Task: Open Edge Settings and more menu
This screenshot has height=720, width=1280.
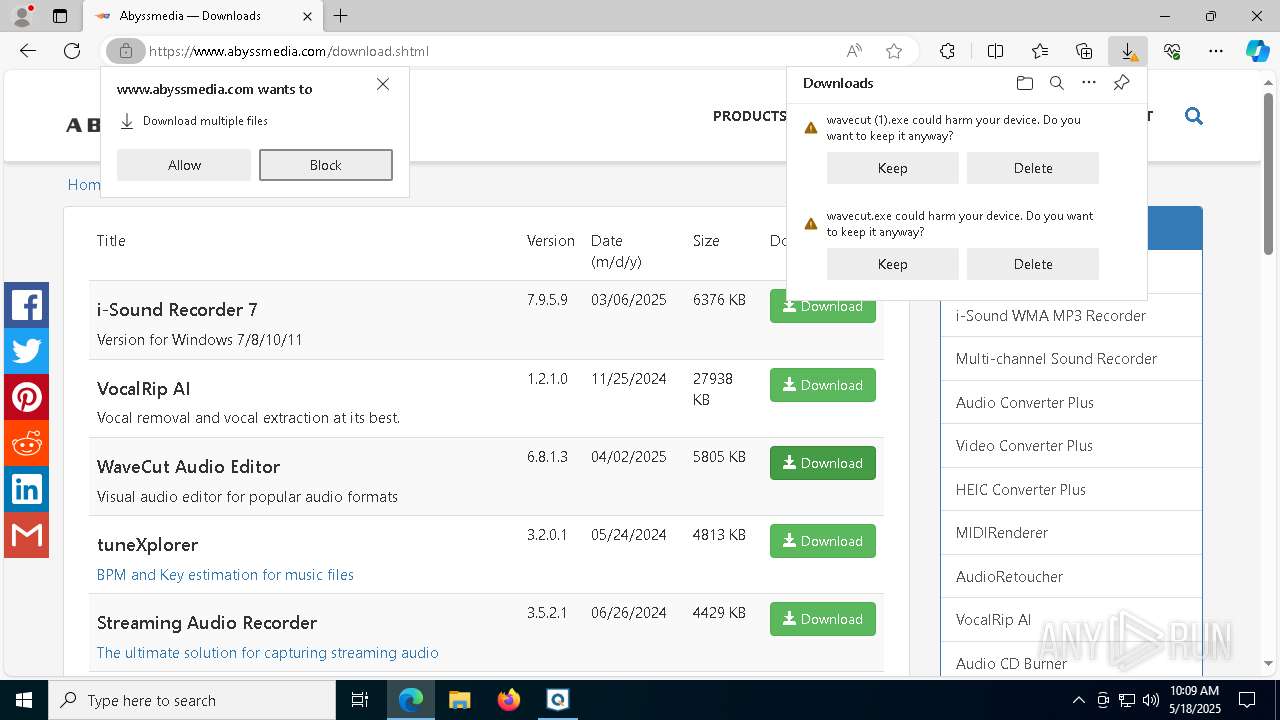Action: [1216, 51]
